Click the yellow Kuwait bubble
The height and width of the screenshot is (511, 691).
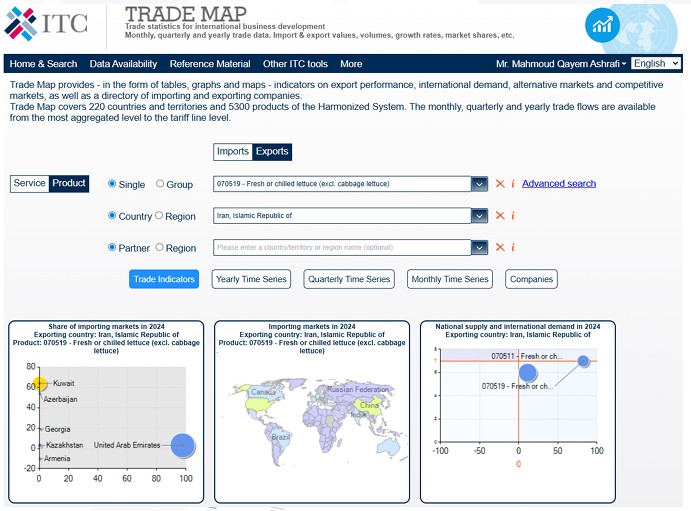(40, 384)
